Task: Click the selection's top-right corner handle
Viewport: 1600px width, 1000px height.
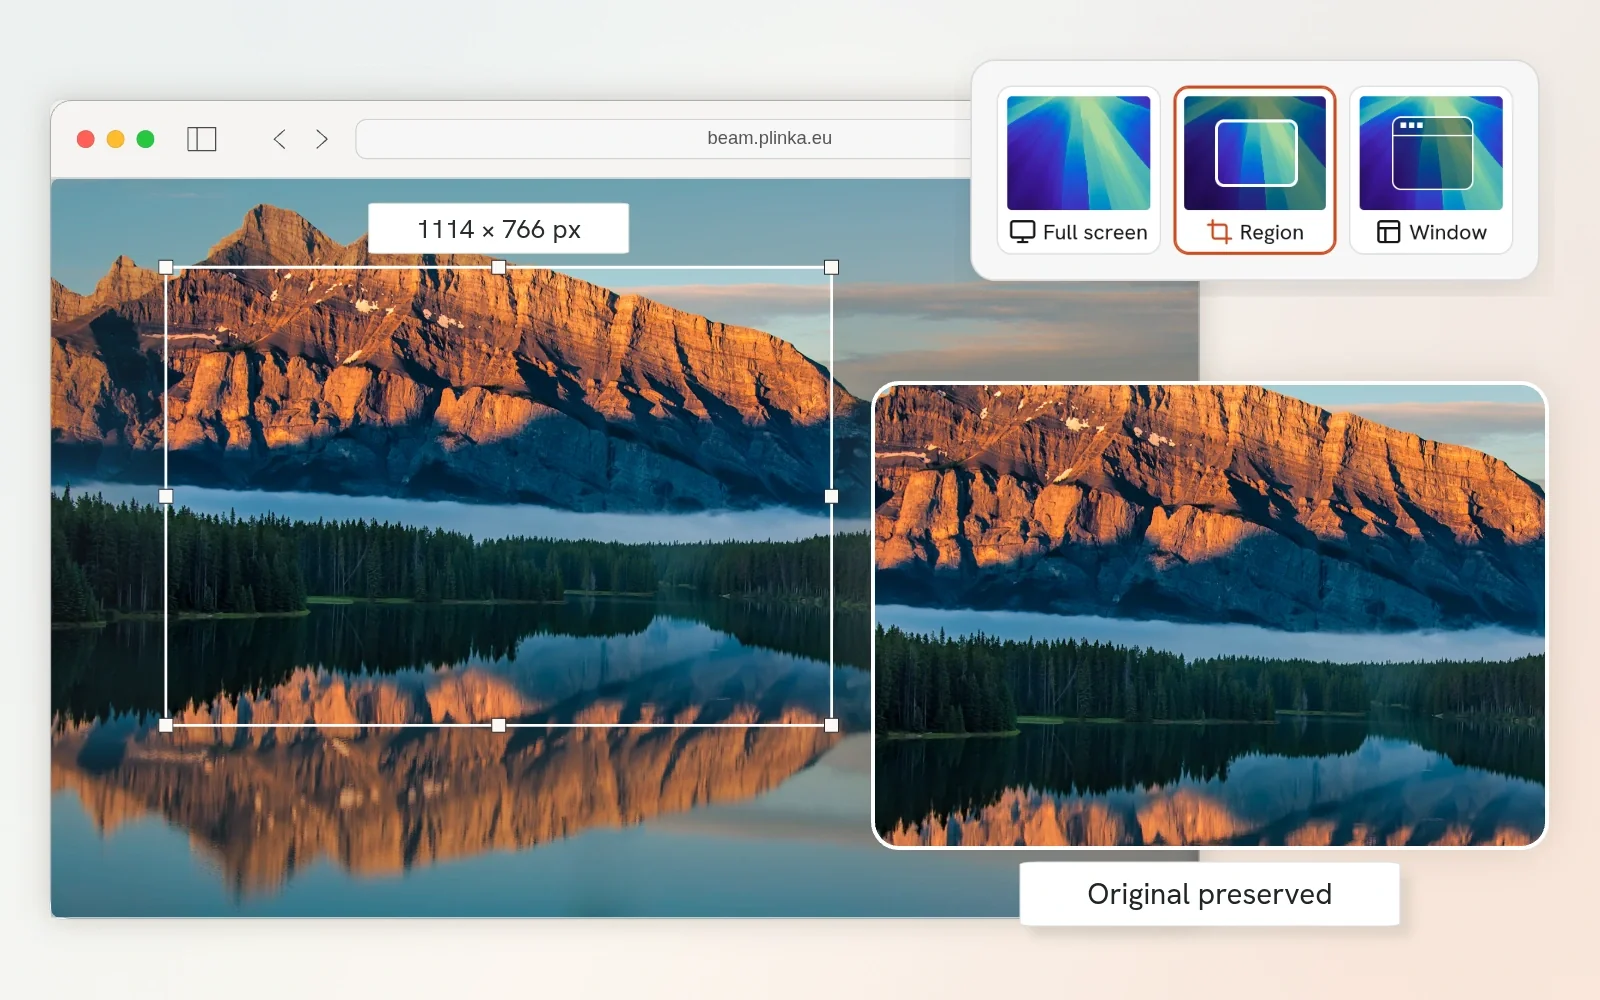Action: (x=831, y=267)
